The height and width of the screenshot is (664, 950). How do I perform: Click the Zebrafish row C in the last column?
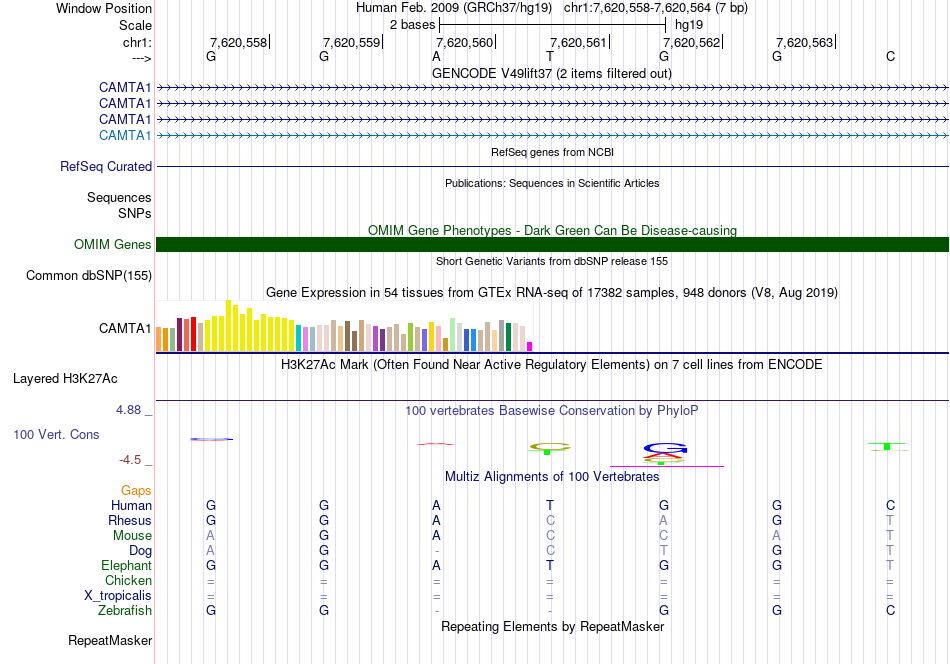tap(890, 611)
